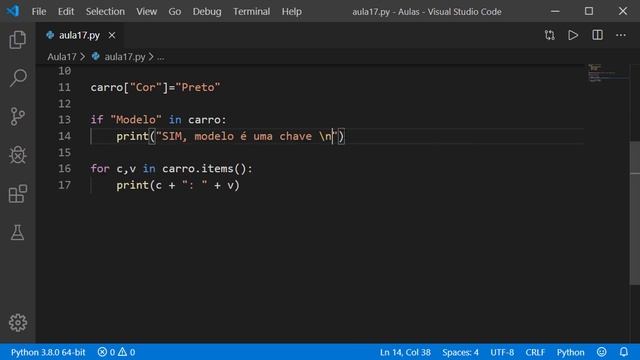Image resolution: width=640 pixels, height=360 pixels.
Task: Open the Terminal menu
Action: tap(251, 11)
